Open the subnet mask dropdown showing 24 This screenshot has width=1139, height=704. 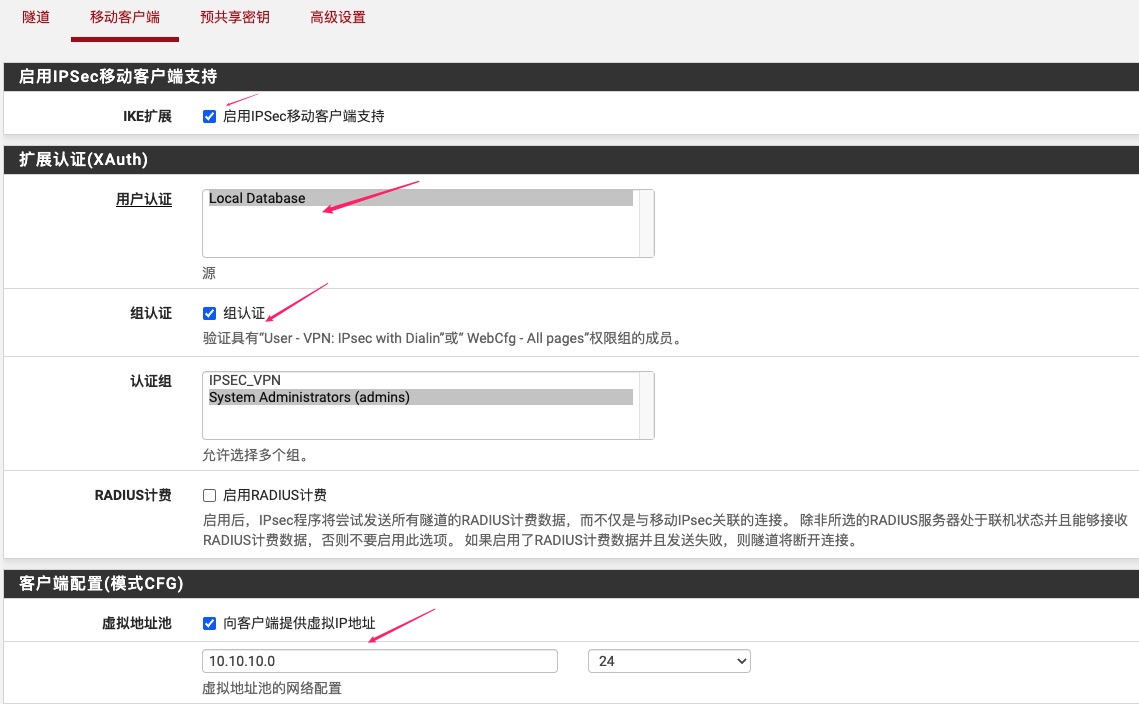pos(669,661)
